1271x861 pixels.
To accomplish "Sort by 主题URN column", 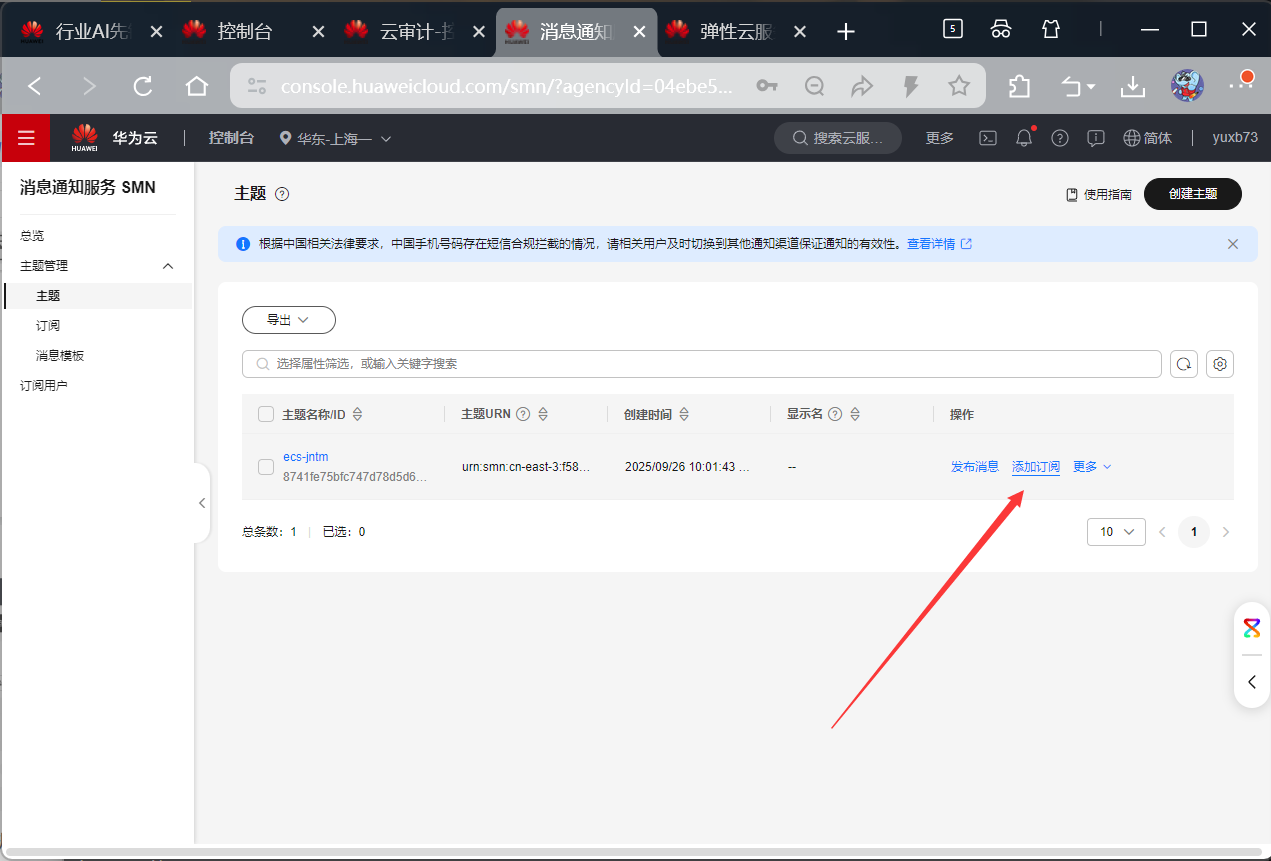I will click(x=543, y=414).
